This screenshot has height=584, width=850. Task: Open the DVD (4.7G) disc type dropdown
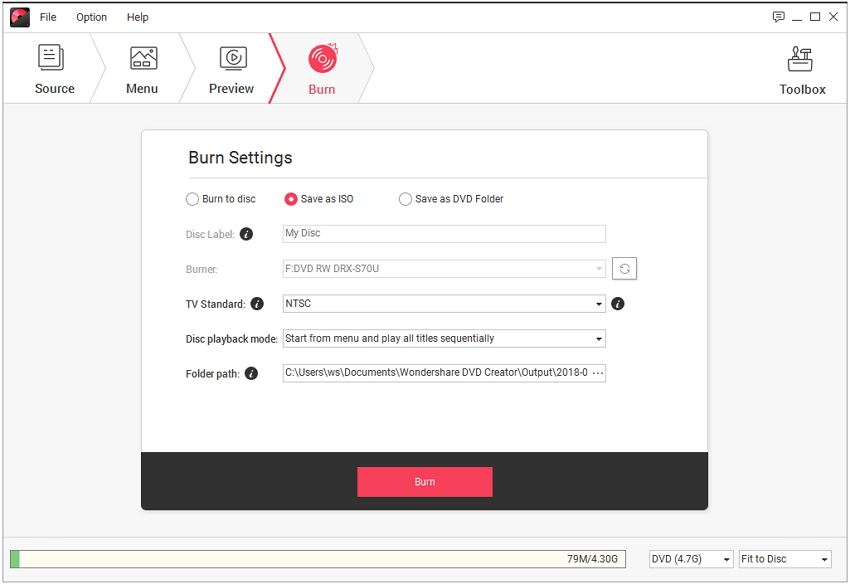pyautogui.click(x=690, y=559)
